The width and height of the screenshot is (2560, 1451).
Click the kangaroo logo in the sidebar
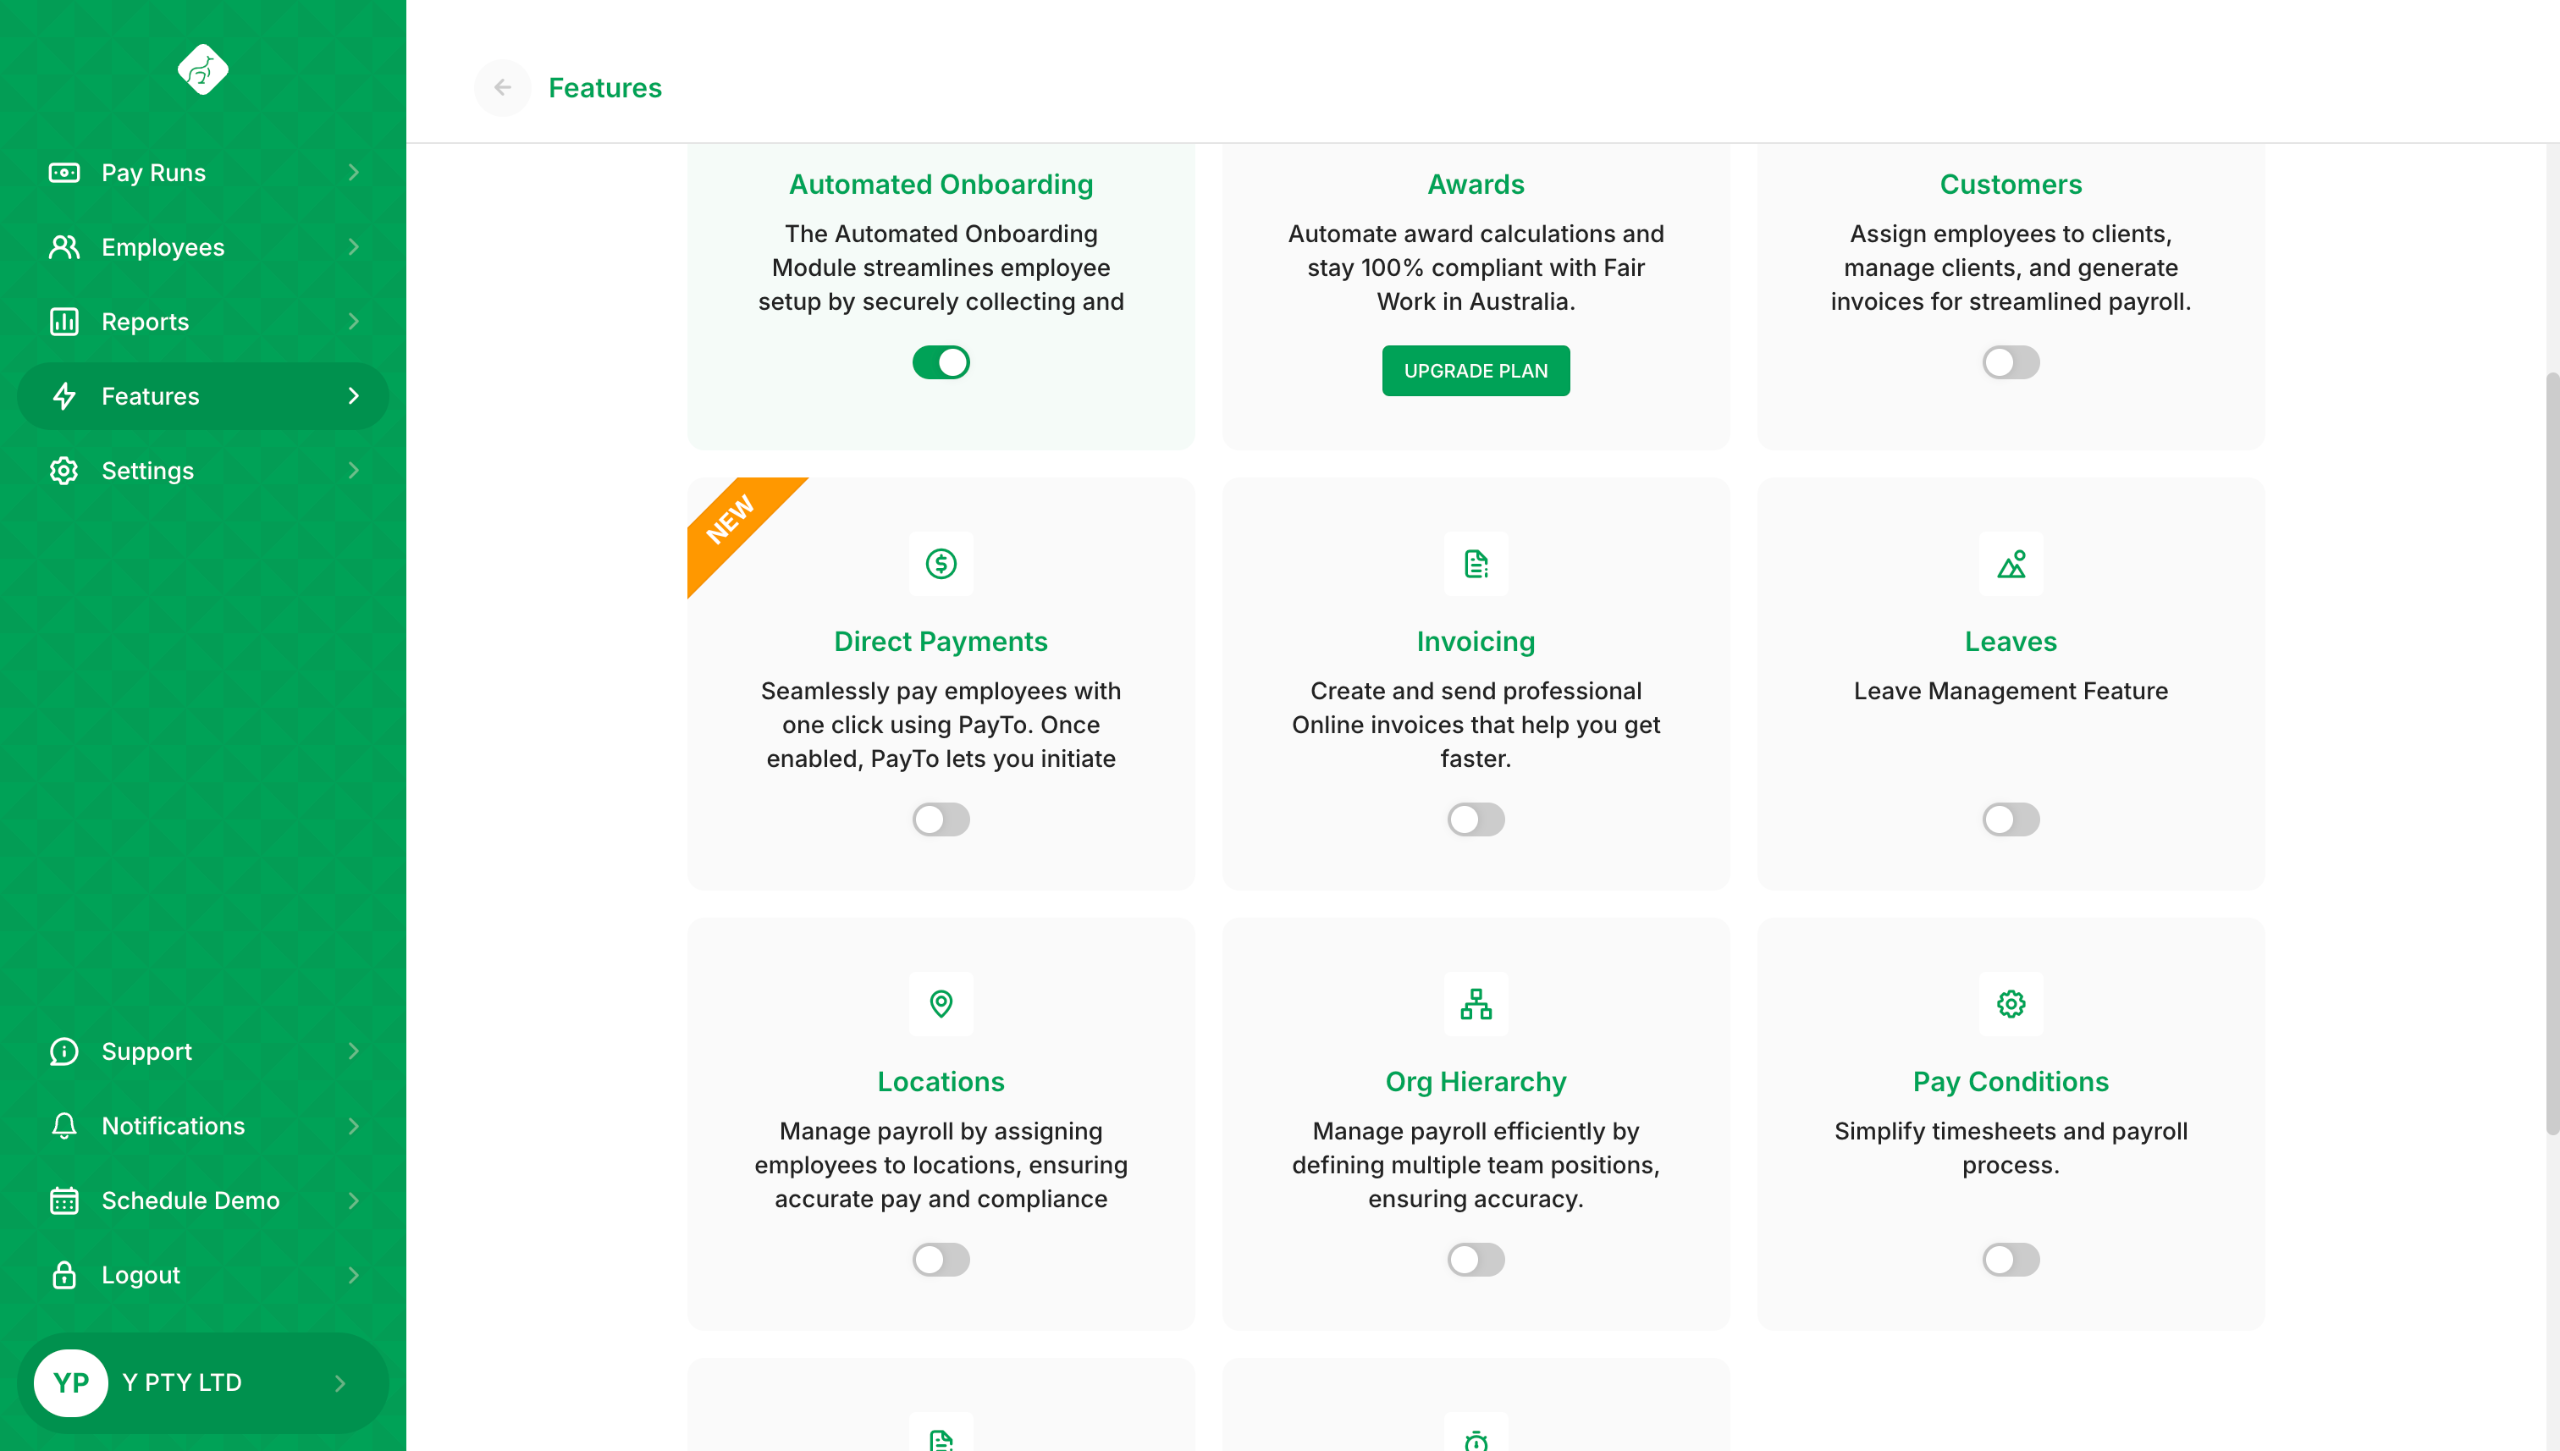(203, 70)
